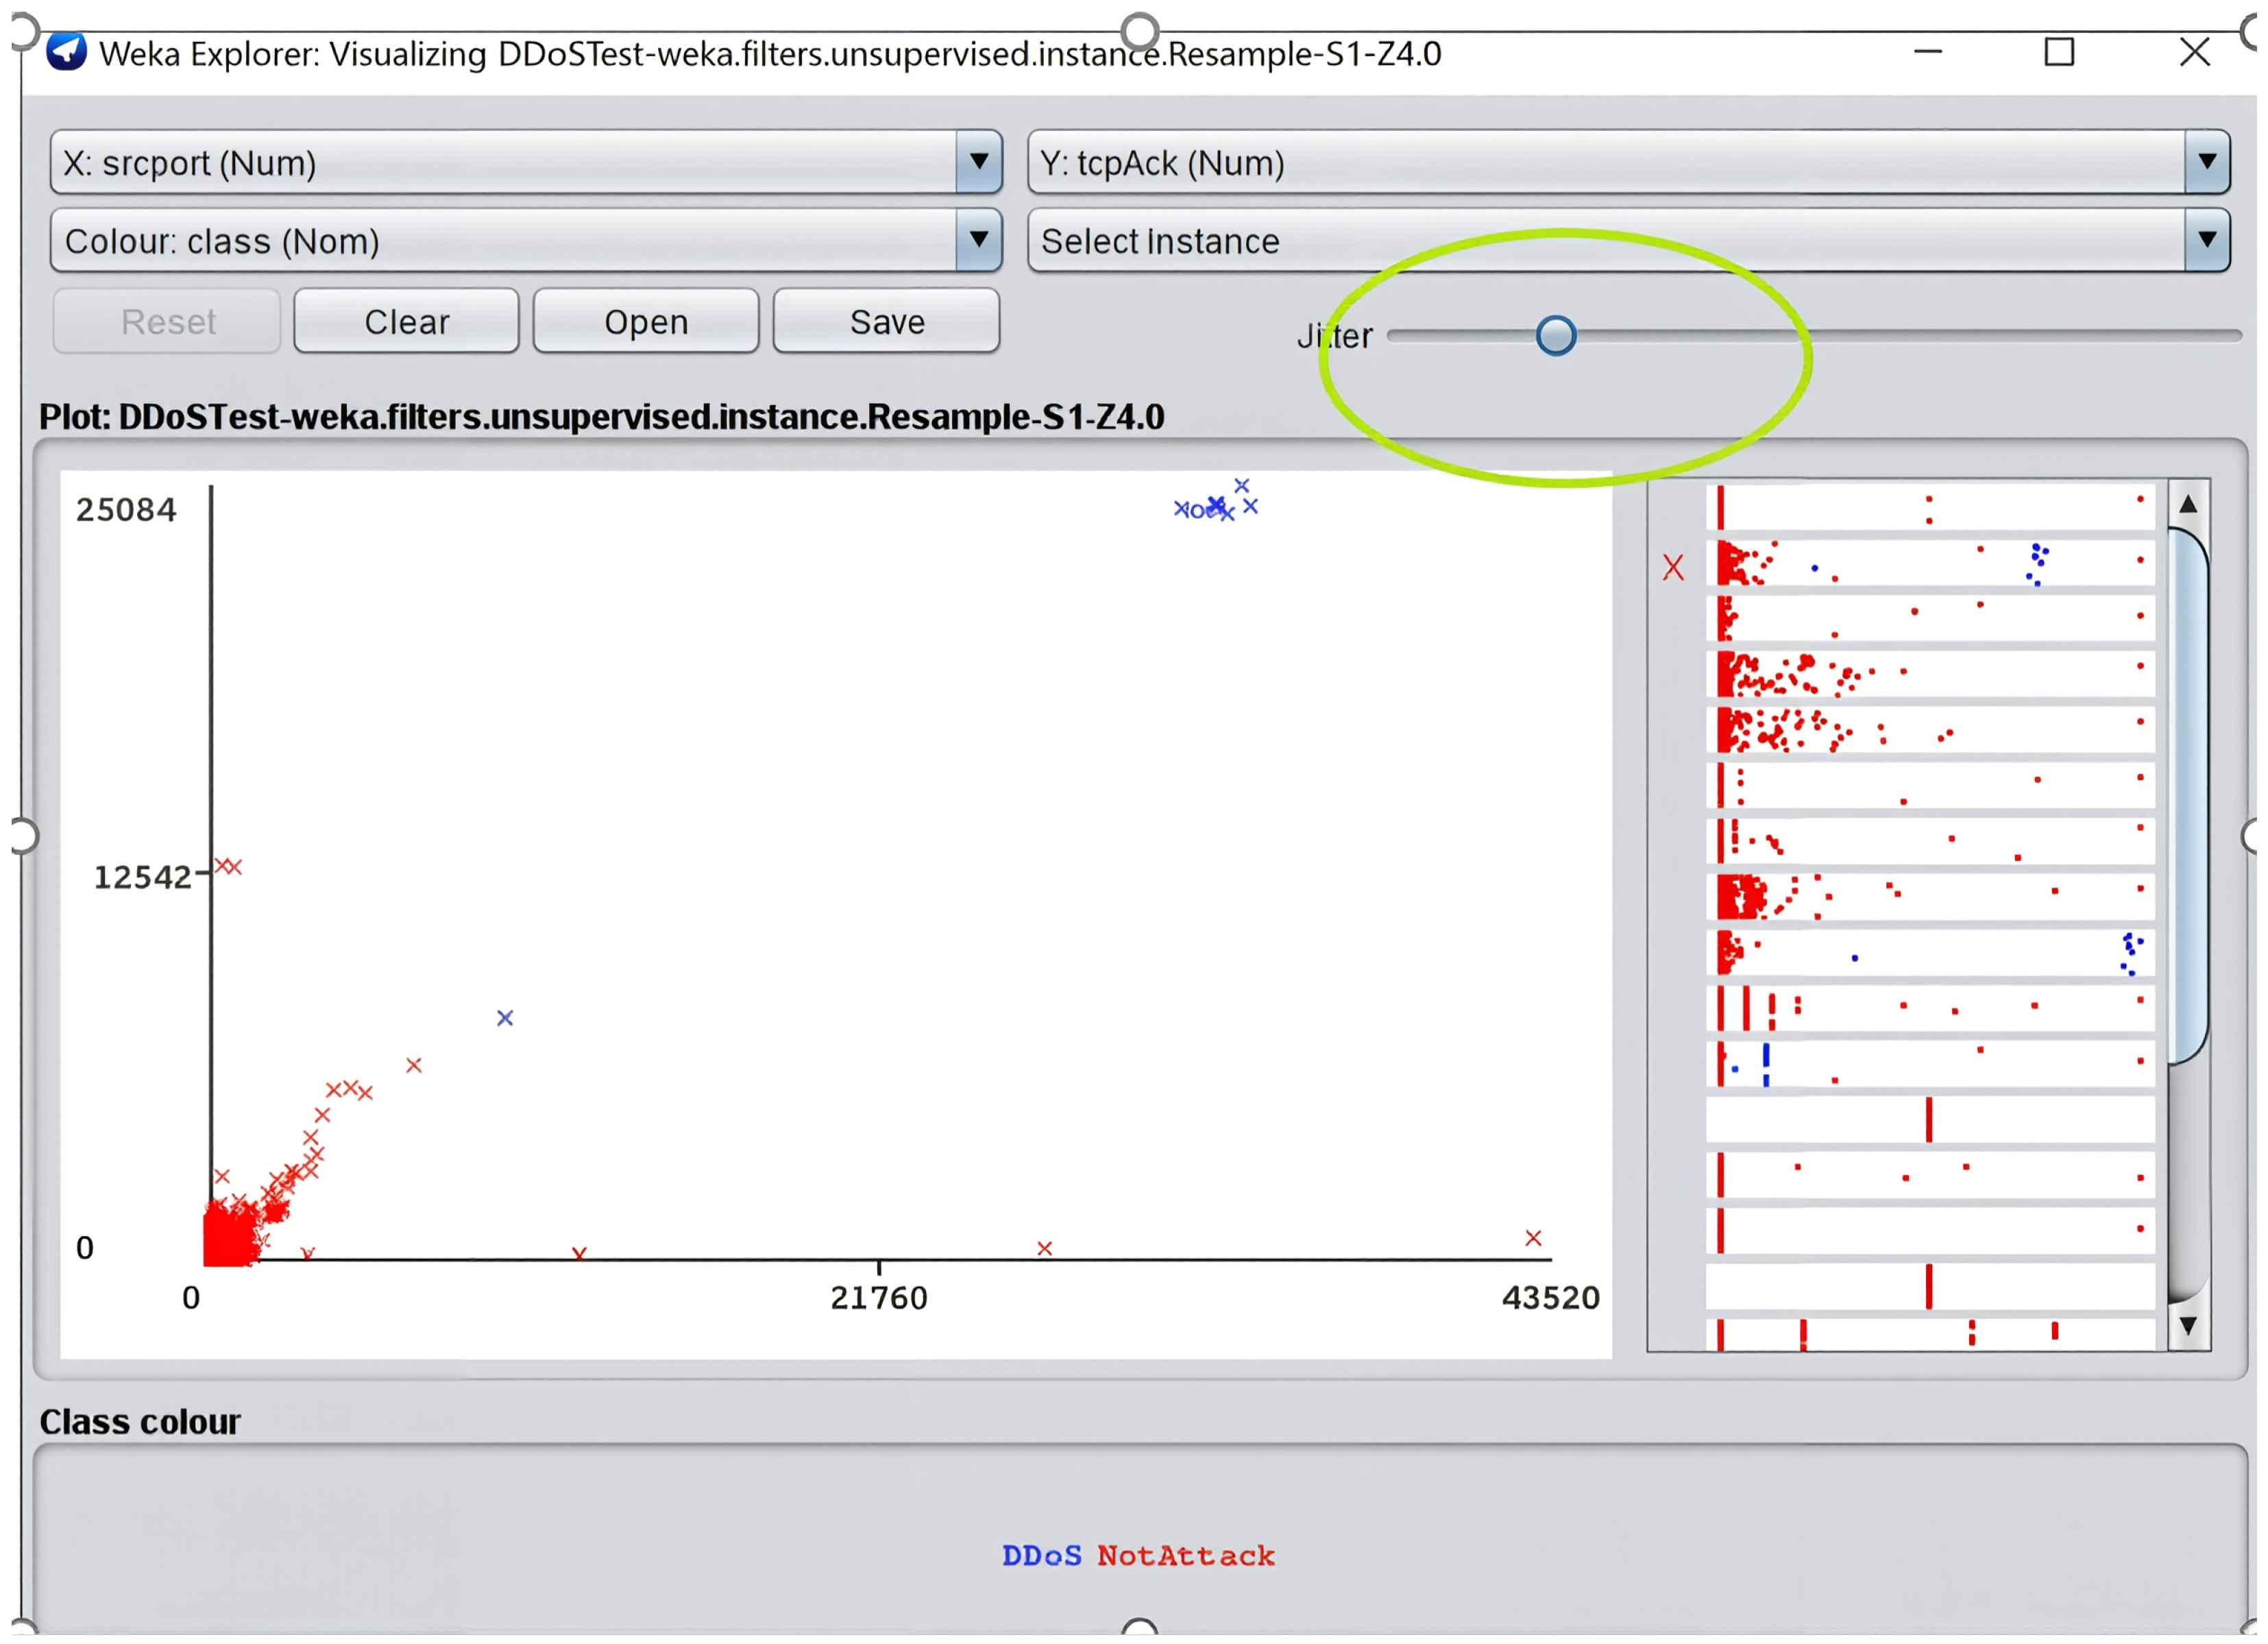
Task: Click the attribute strip list's scrollbar thumb
Action: 2189,796
